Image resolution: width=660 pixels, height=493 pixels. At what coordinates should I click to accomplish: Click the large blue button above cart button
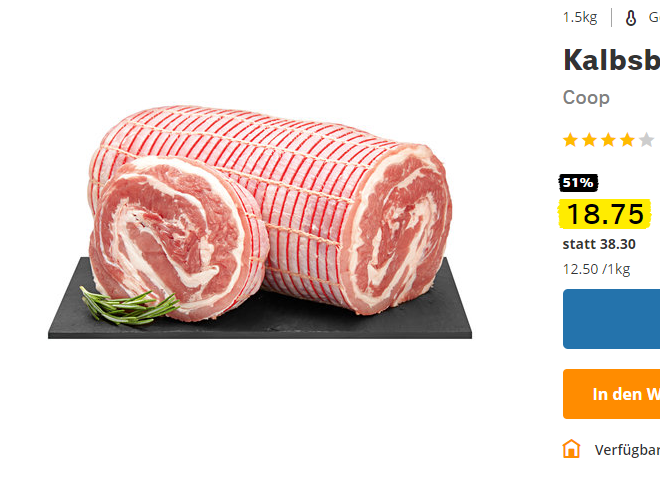(x=612, y=319)
